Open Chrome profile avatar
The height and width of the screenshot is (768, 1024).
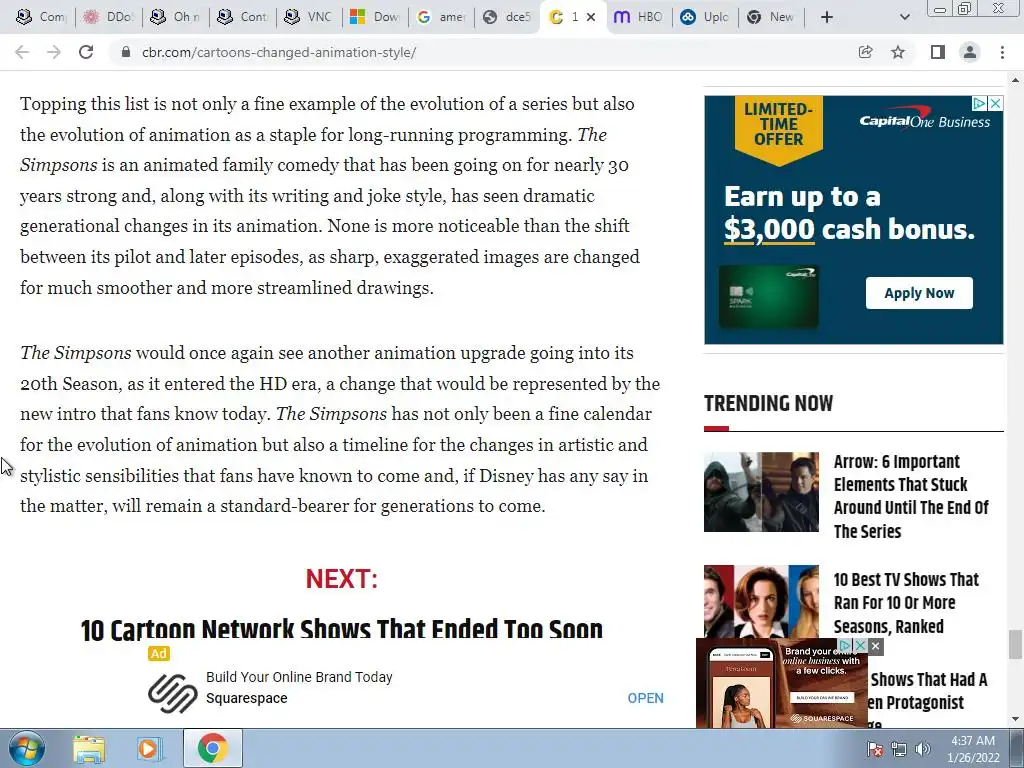970,52
